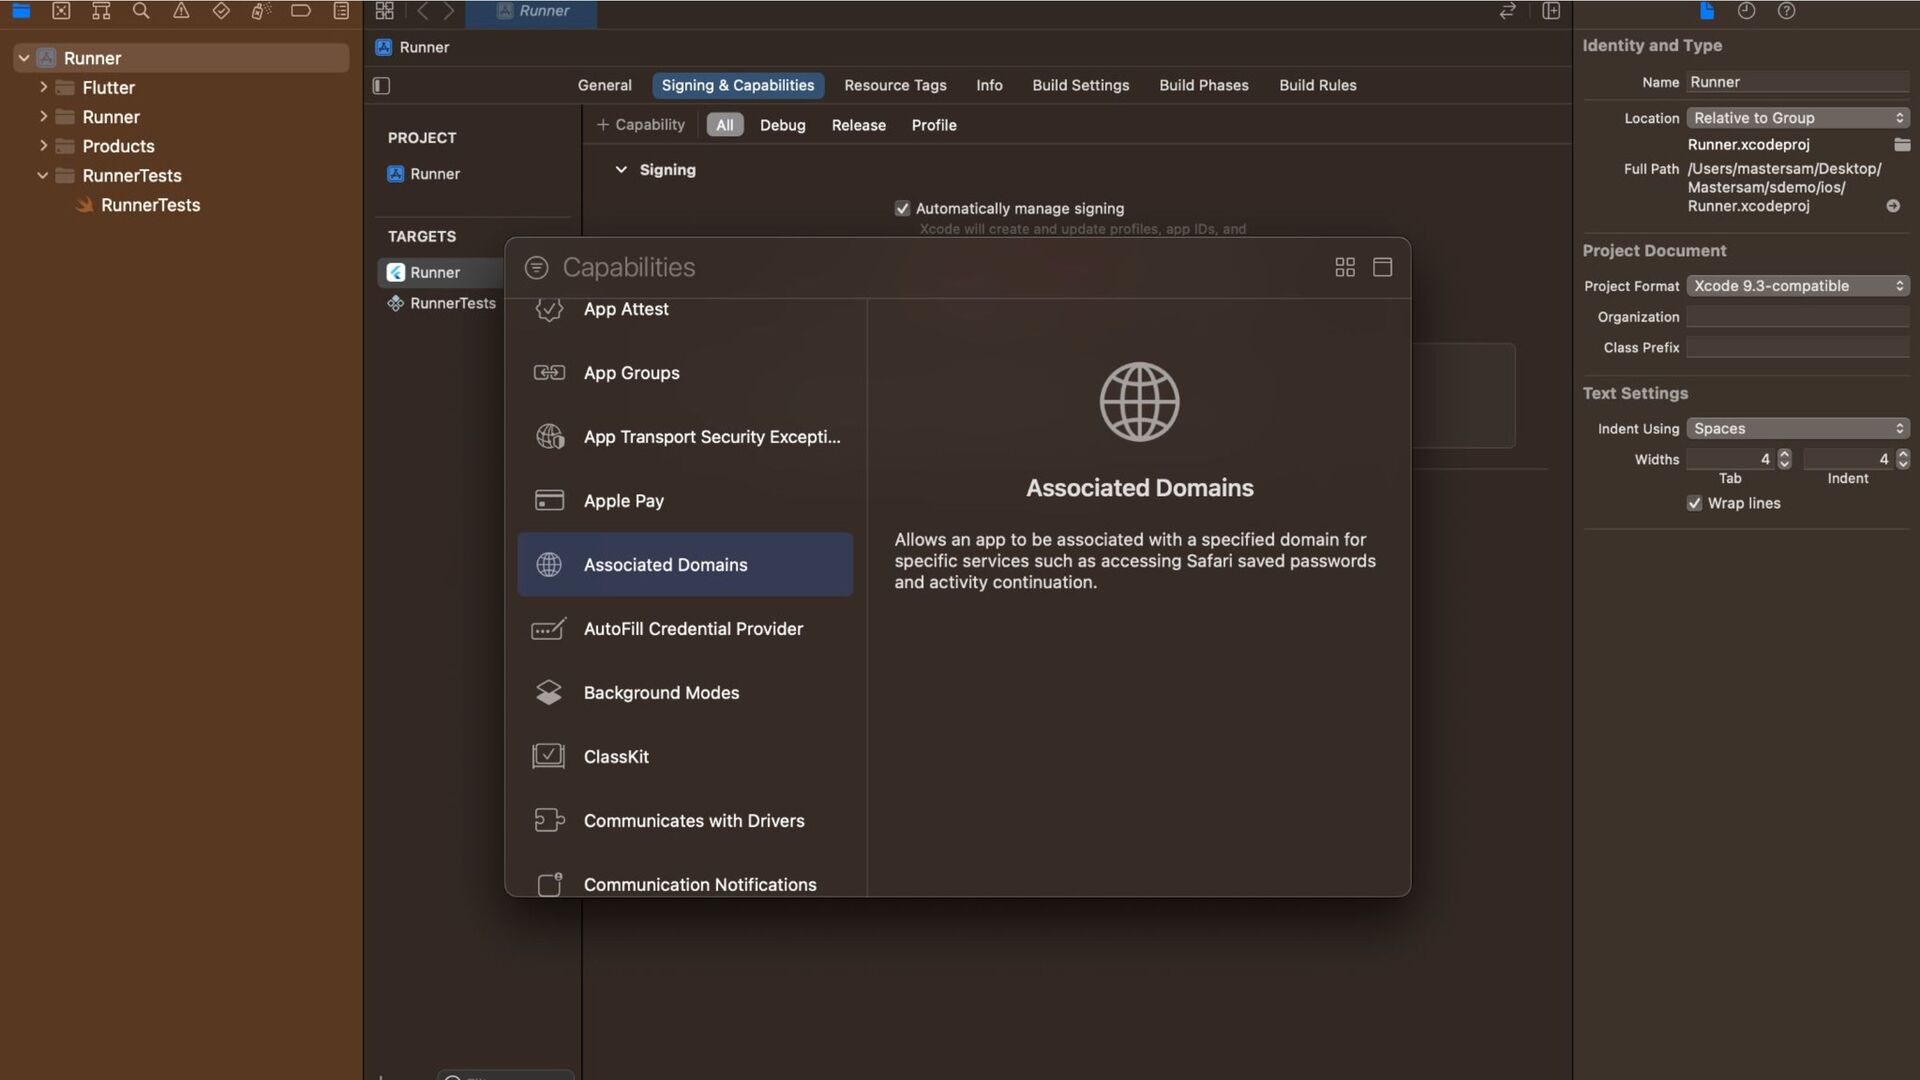Uncheck the Wrap lines checkbox
The width and height of the screenshot is (1920, 1080).
1694,503
